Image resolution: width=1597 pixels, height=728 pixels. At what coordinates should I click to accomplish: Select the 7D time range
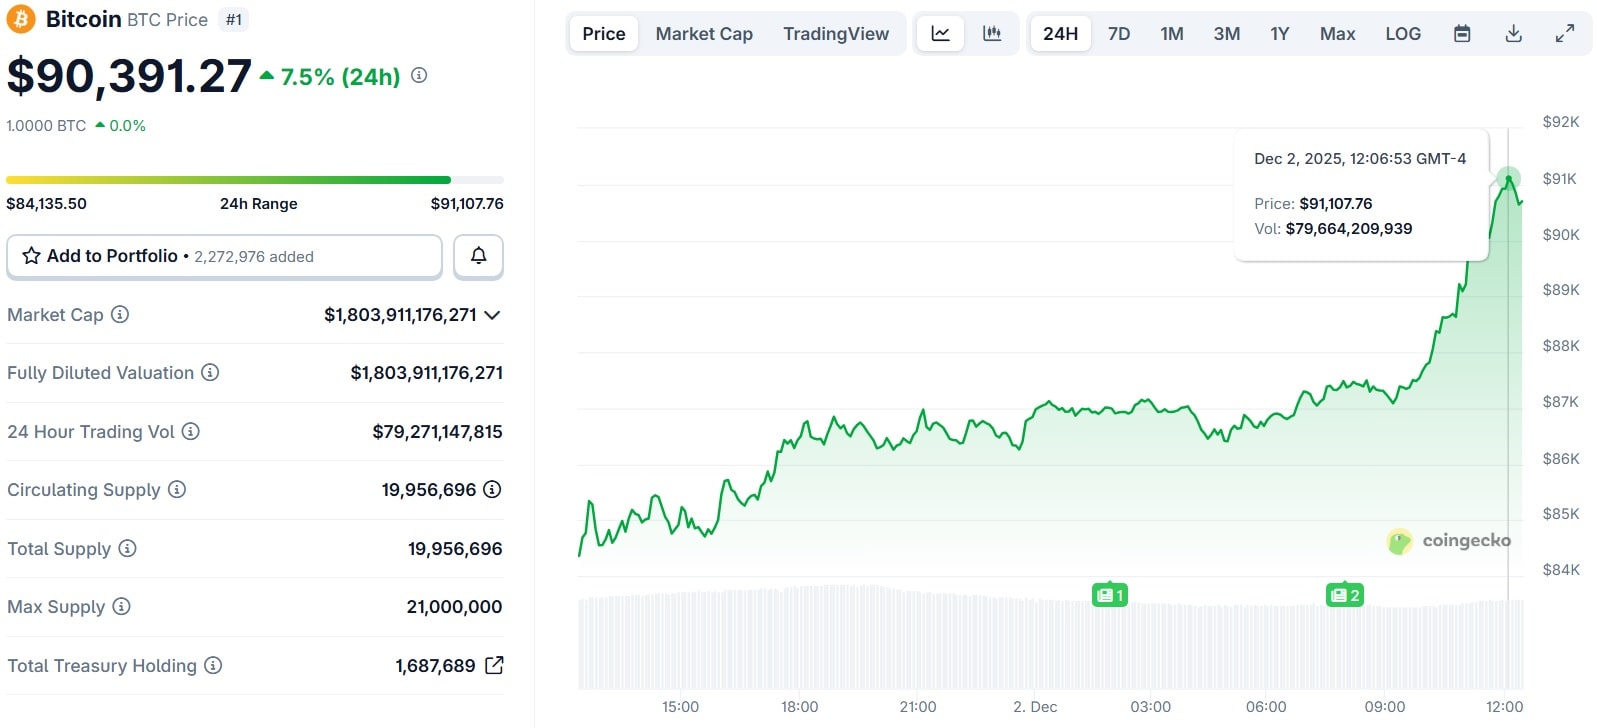(x=1119, y=34)
